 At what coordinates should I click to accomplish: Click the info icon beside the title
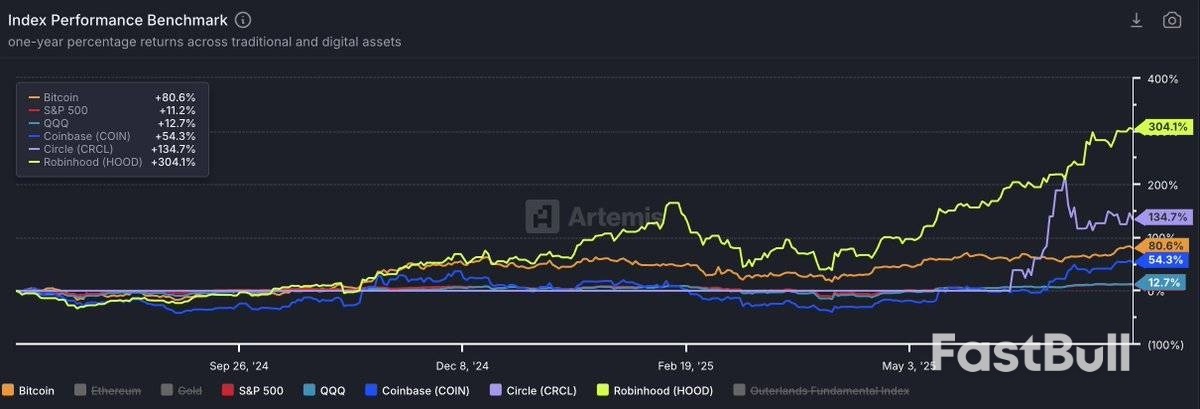[x=244, y=20]
